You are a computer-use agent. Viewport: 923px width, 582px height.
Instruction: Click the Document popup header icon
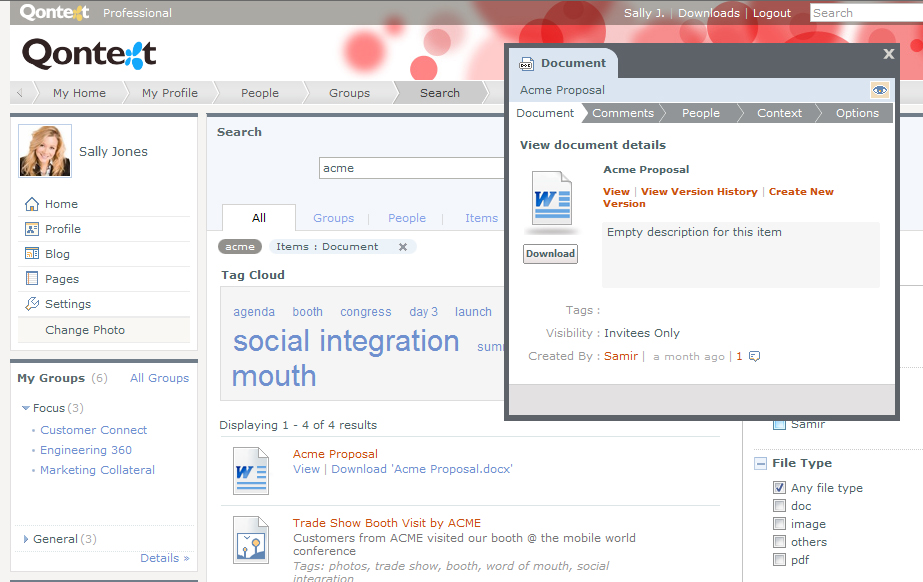pyautogui.click(x=526, y=64)
